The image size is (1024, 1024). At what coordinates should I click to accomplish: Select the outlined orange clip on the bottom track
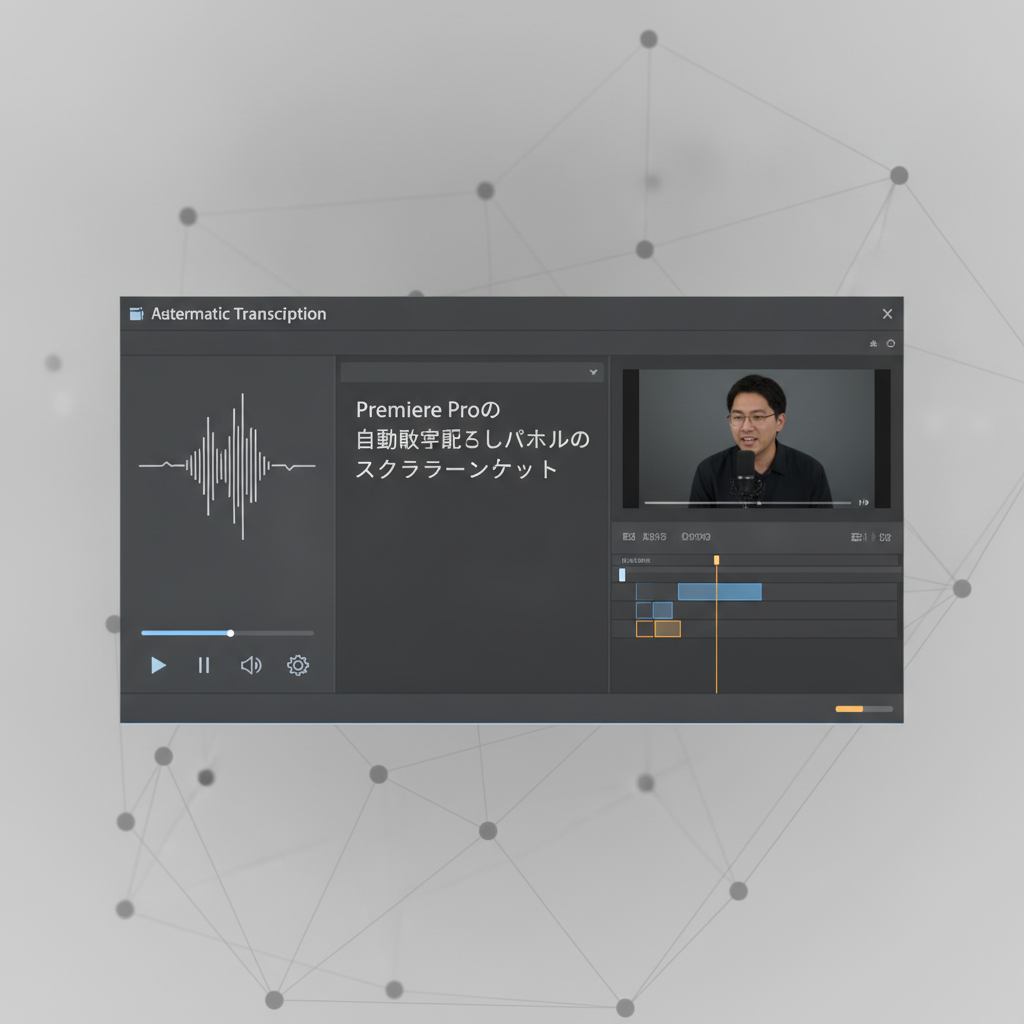tap(645, 629)
